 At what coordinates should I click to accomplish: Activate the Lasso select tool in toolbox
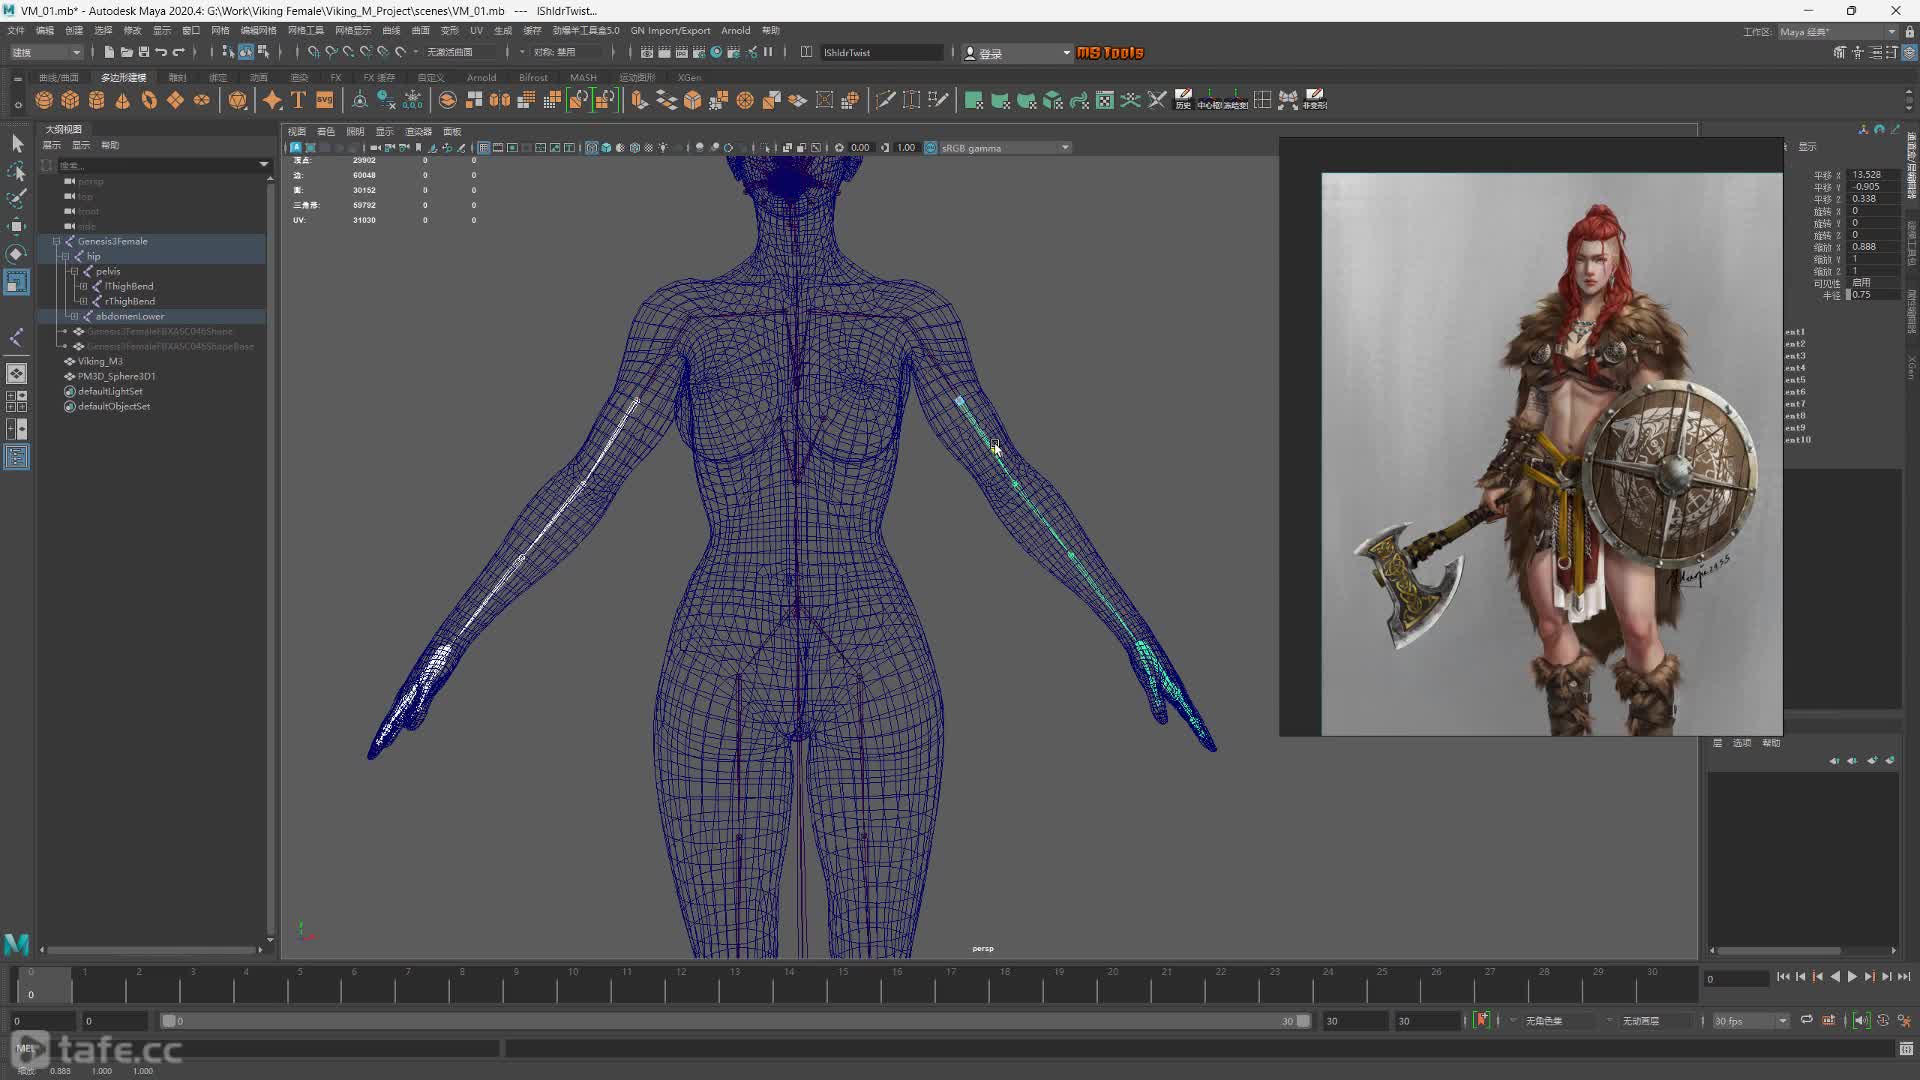click(16, 172)
